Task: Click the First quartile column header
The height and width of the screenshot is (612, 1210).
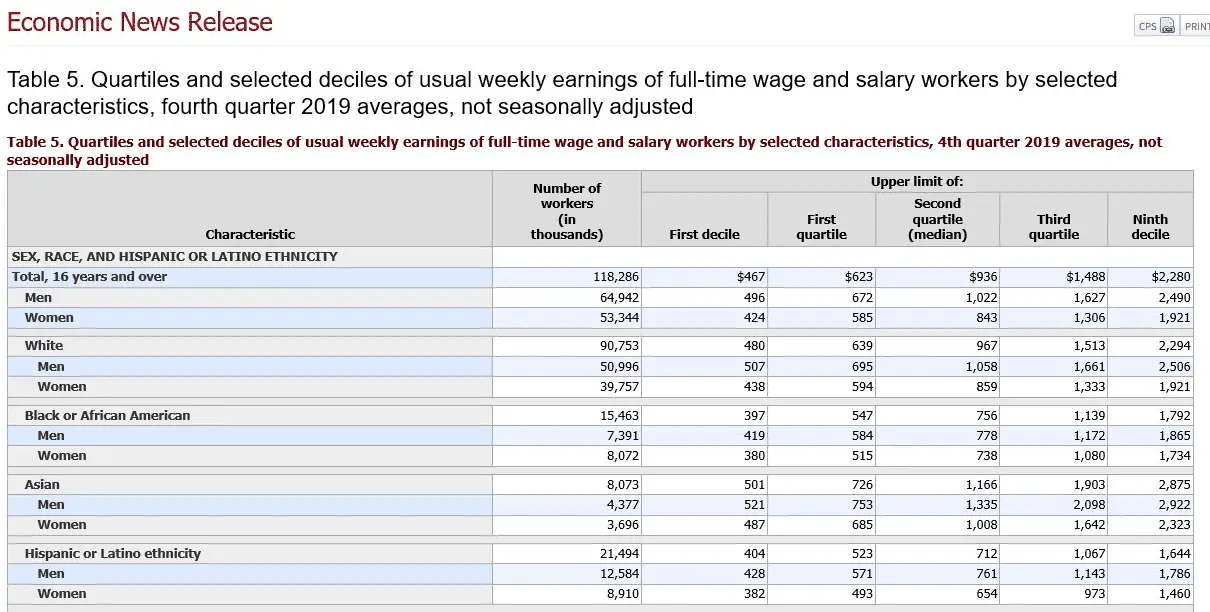Action: [x=821, y=227]
